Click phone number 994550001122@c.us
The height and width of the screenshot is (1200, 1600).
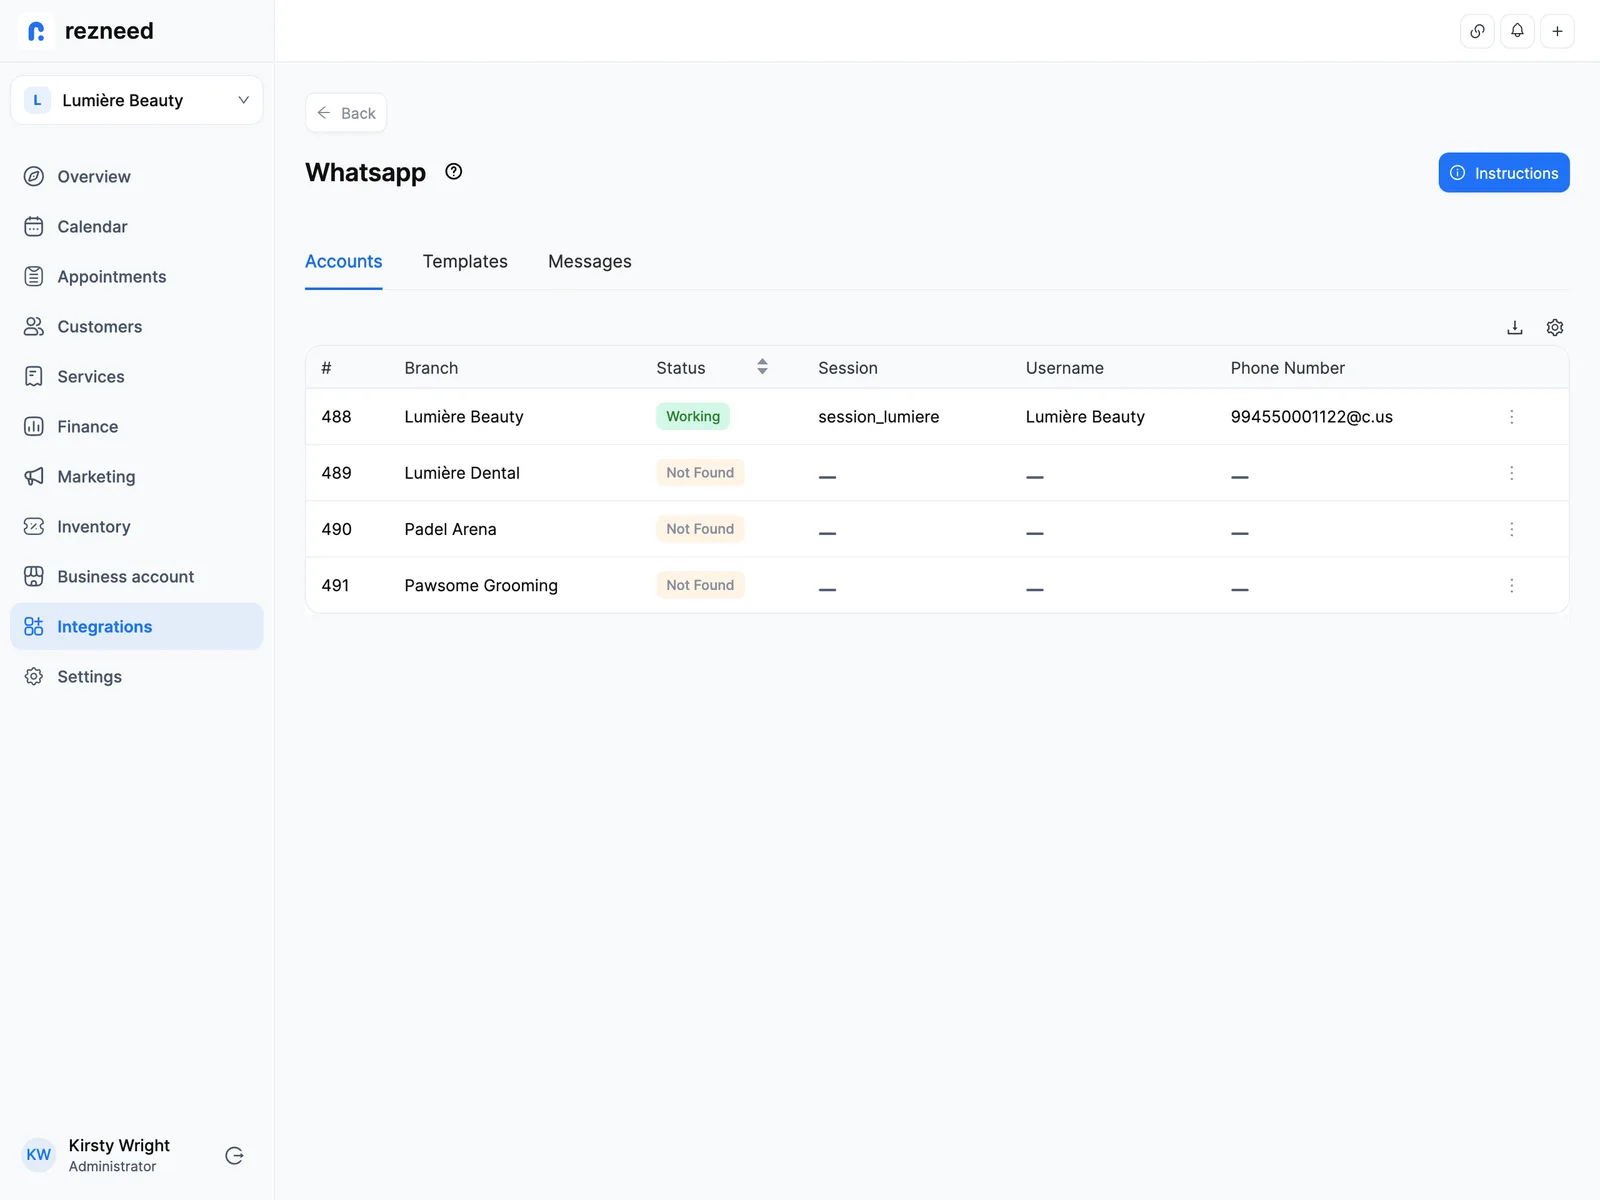[1312, 417]
